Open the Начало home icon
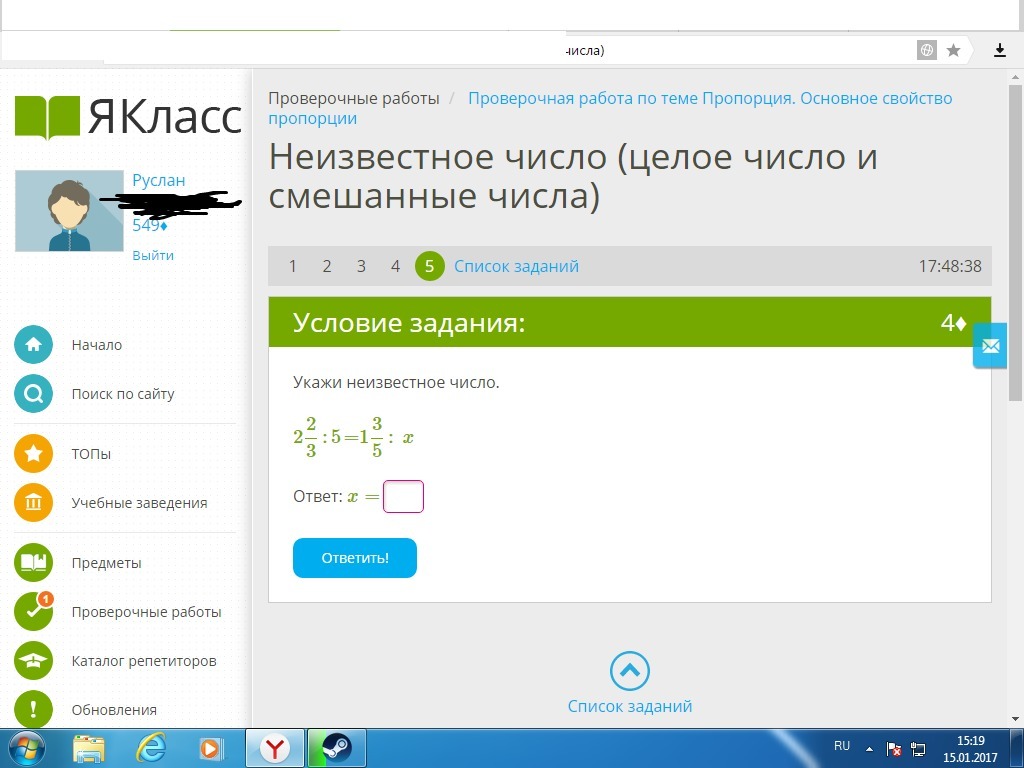The height and width of the screenshot is (768, 1024). pos(33,344)
